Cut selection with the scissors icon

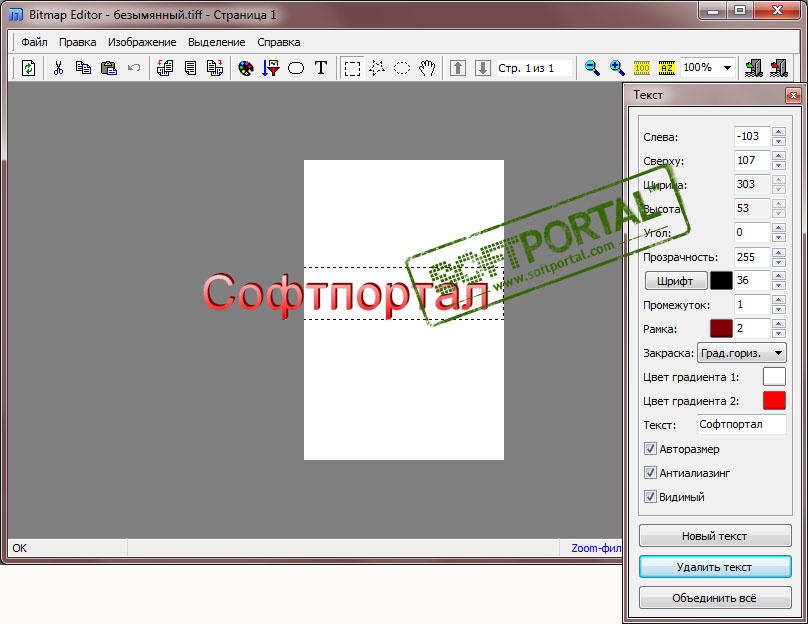tap(58, 68)
